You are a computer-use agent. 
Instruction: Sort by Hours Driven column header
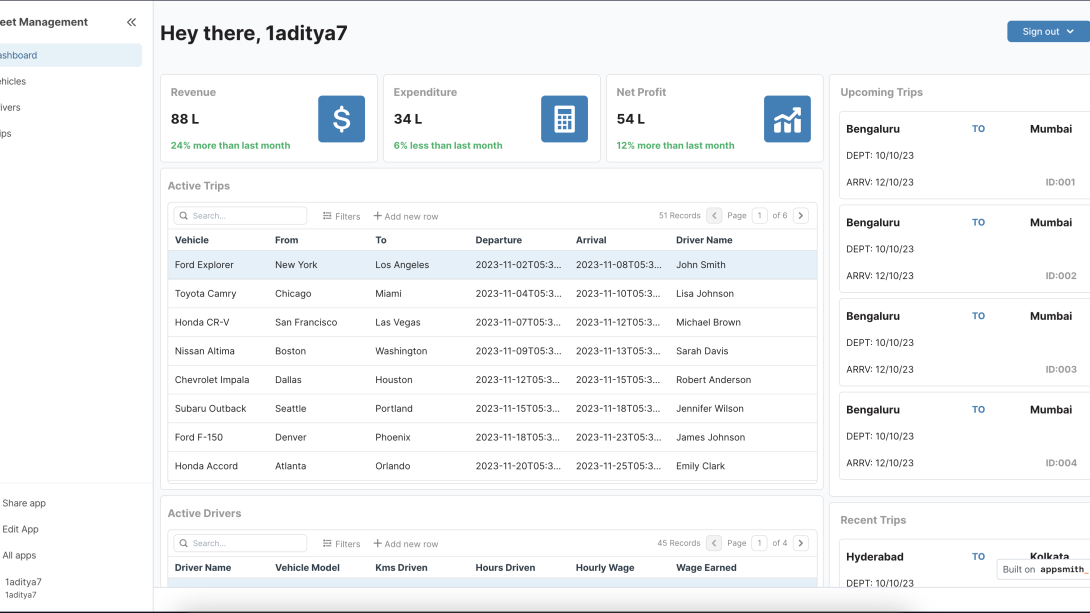pyautogui.click(x=505, y=567)
